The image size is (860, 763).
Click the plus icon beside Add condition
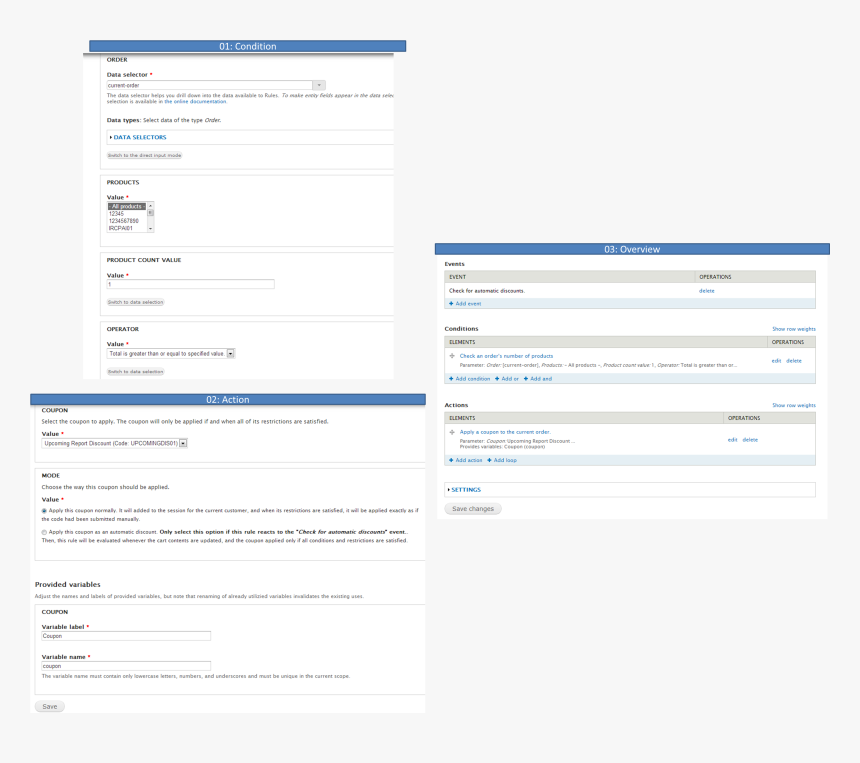(451, 379)
